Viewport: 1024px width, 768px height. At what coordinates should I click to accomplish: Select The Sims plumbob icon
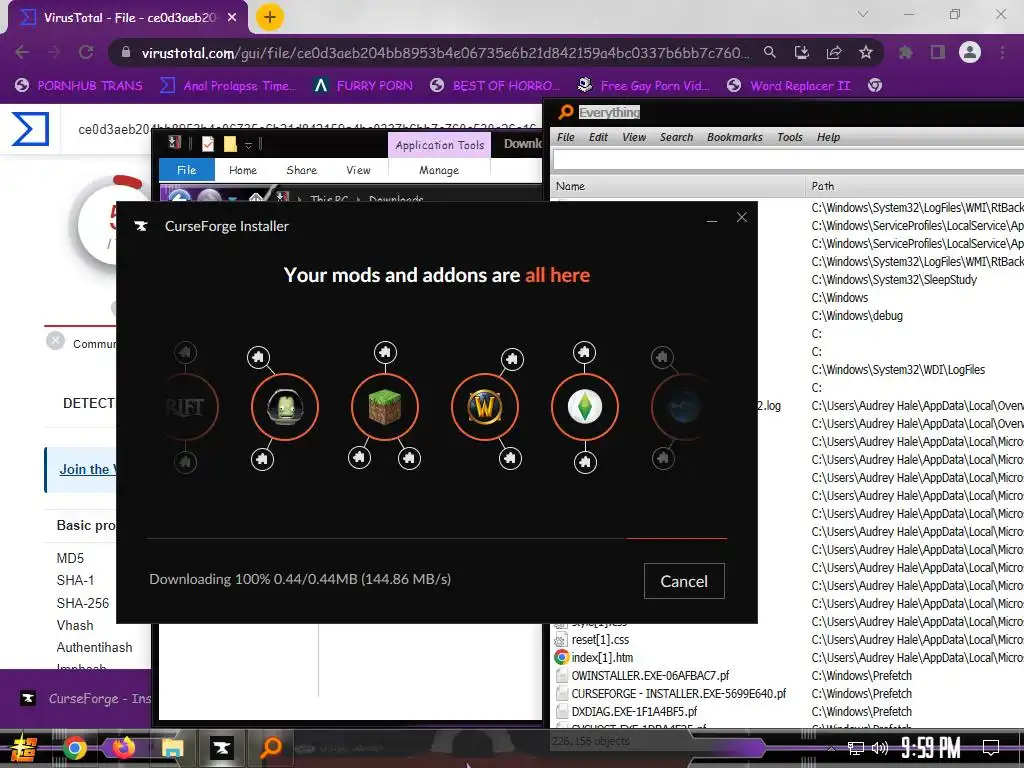pos(584,408)
